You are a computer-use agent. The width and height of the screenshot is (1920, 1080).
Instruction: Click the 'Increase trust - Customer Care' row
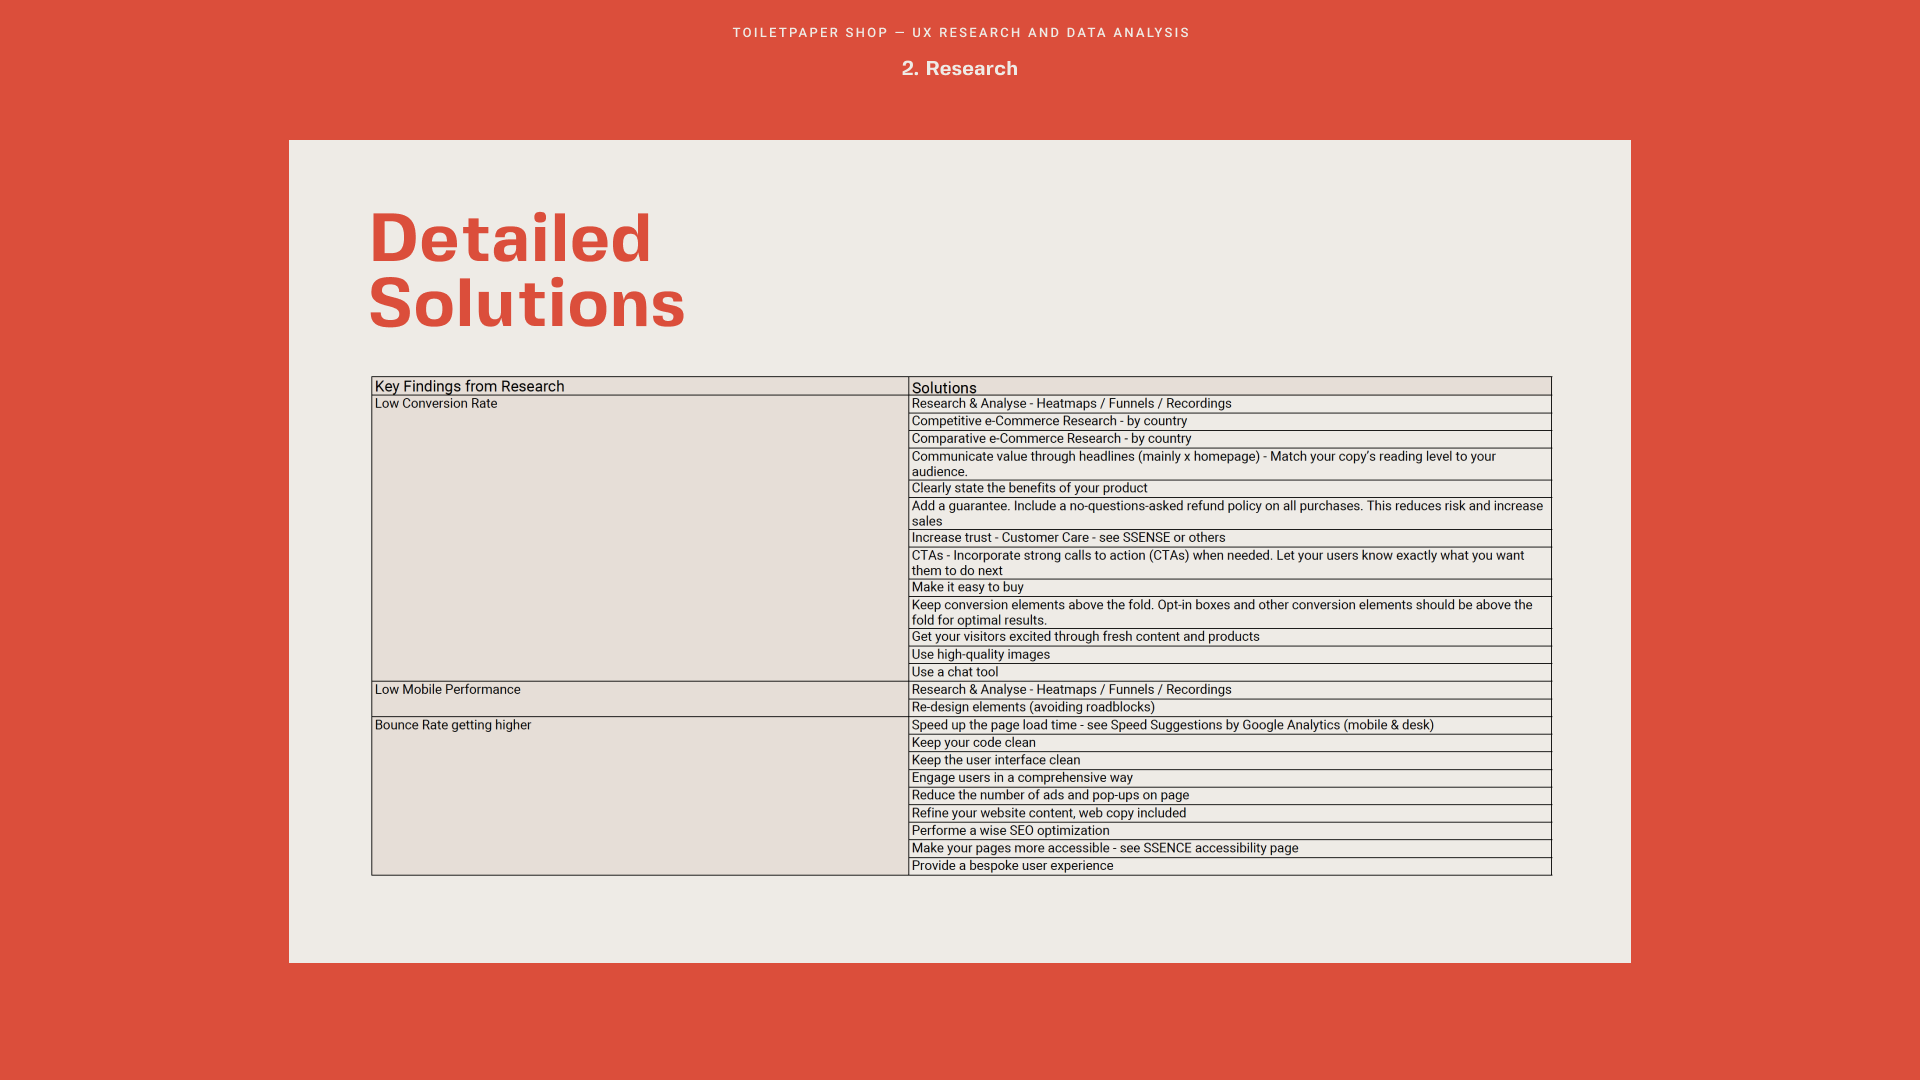point(1068,538)
